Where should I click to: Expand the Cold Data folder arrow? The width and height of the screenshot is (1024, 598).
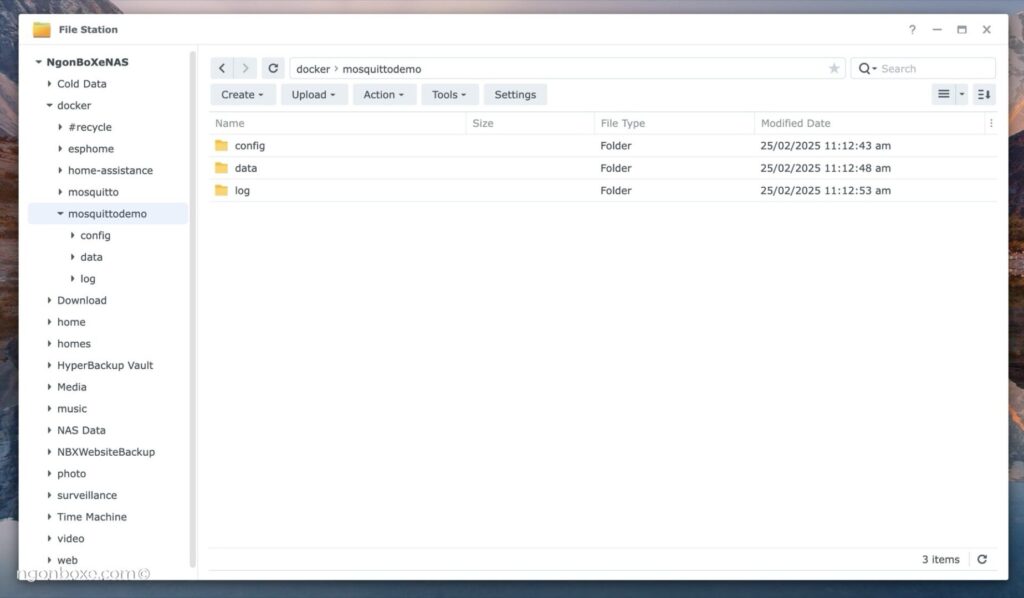(x=49, y=84)
